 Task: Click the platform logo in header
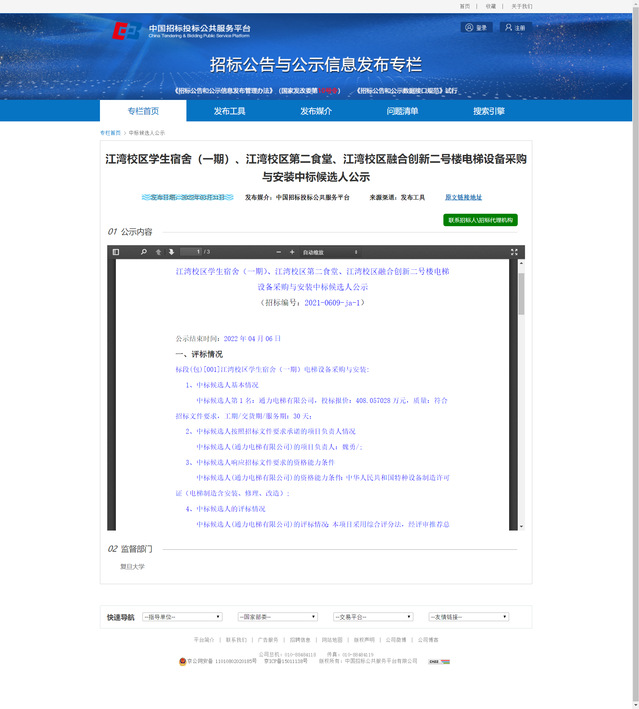[128, 32]
